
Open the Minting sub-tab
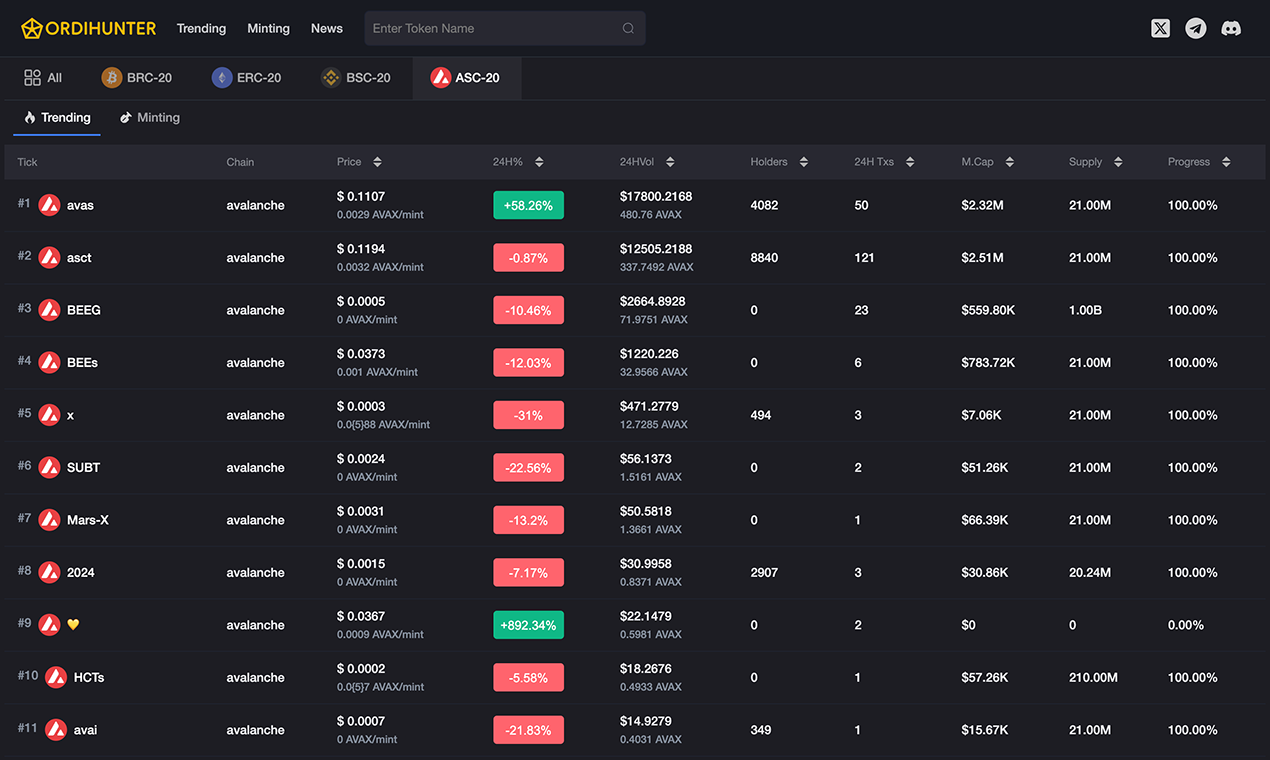click(x=150, y=118)
